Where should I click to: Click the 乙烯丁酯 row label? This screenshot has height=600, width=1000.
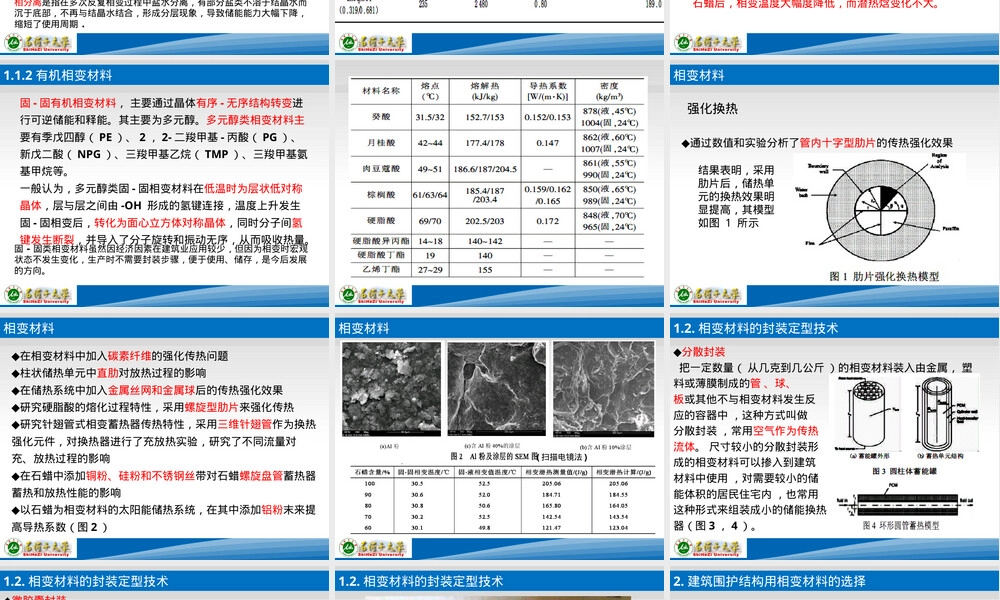(x=381, y=269)
